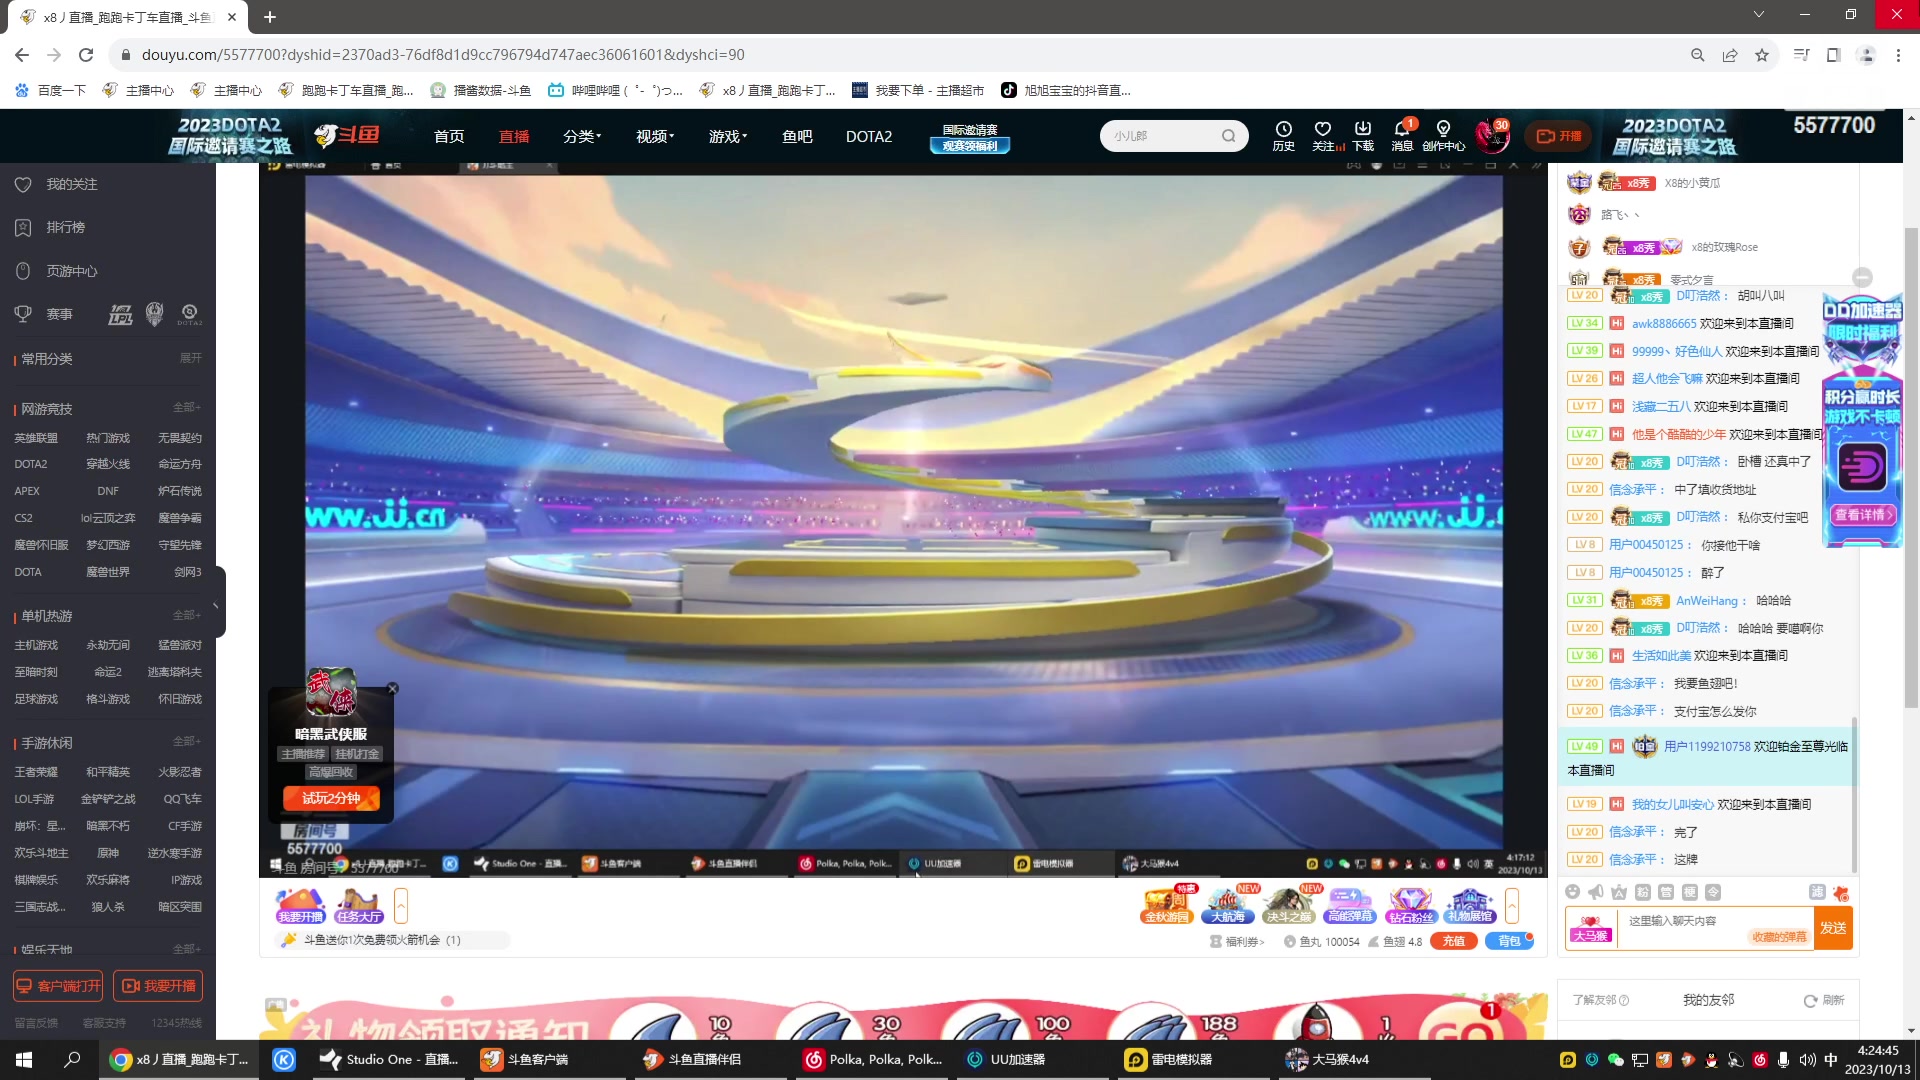Click the bookmark star in address bar
This screenshot has height=1080, width=1920.
[1761, 55]
